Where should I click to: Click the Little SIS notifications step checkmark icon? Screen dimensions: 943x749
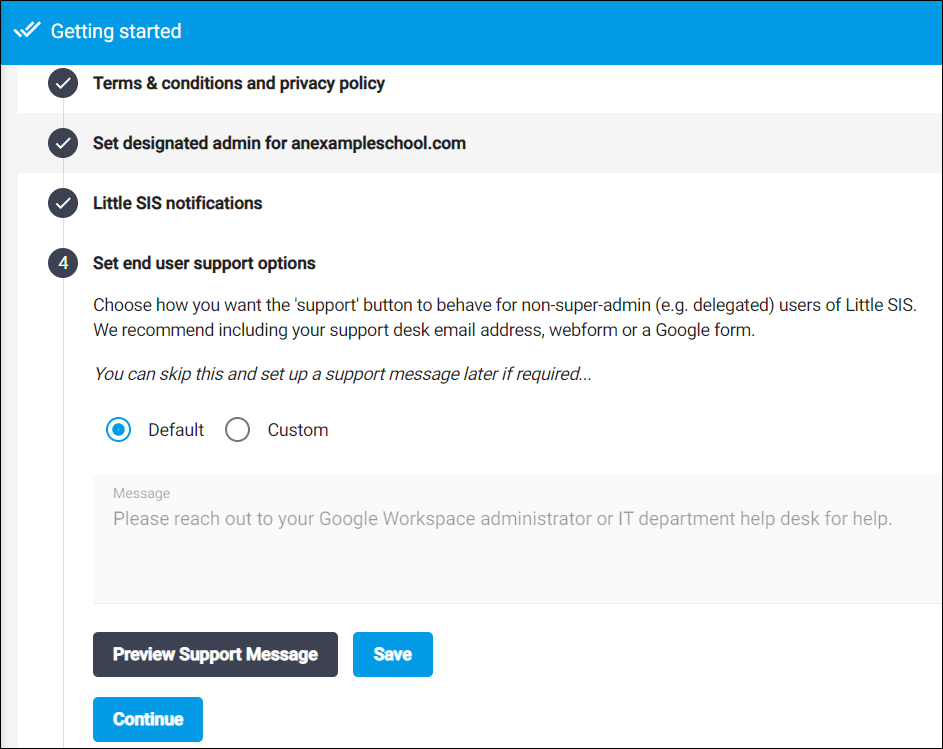tap(63, 203)
